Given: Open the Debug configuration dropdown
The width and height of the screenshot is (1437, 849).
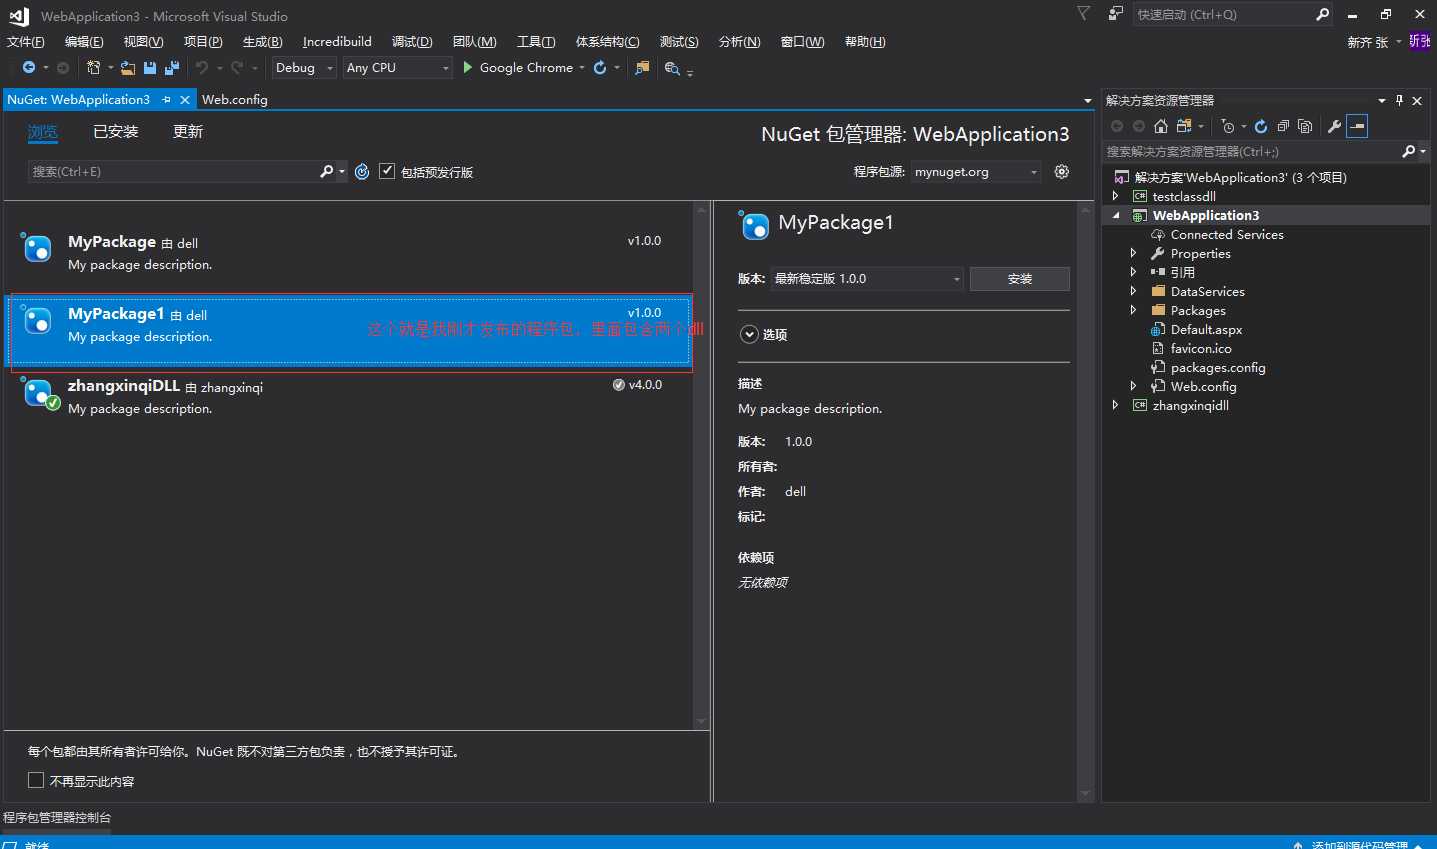Looking at the screenshot, I should [x=304, y=68].
